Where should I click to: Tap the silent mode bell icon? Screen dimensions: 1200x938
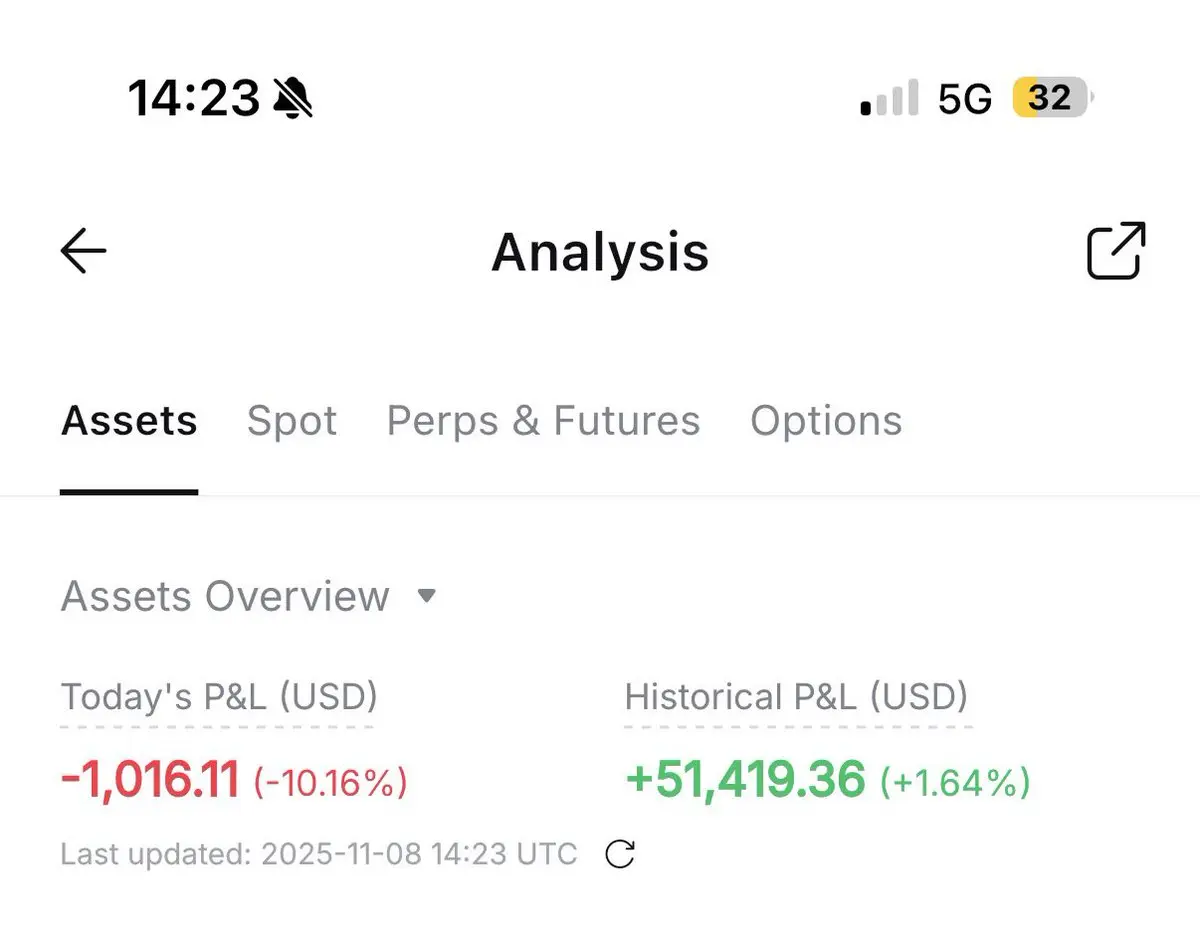293,99
